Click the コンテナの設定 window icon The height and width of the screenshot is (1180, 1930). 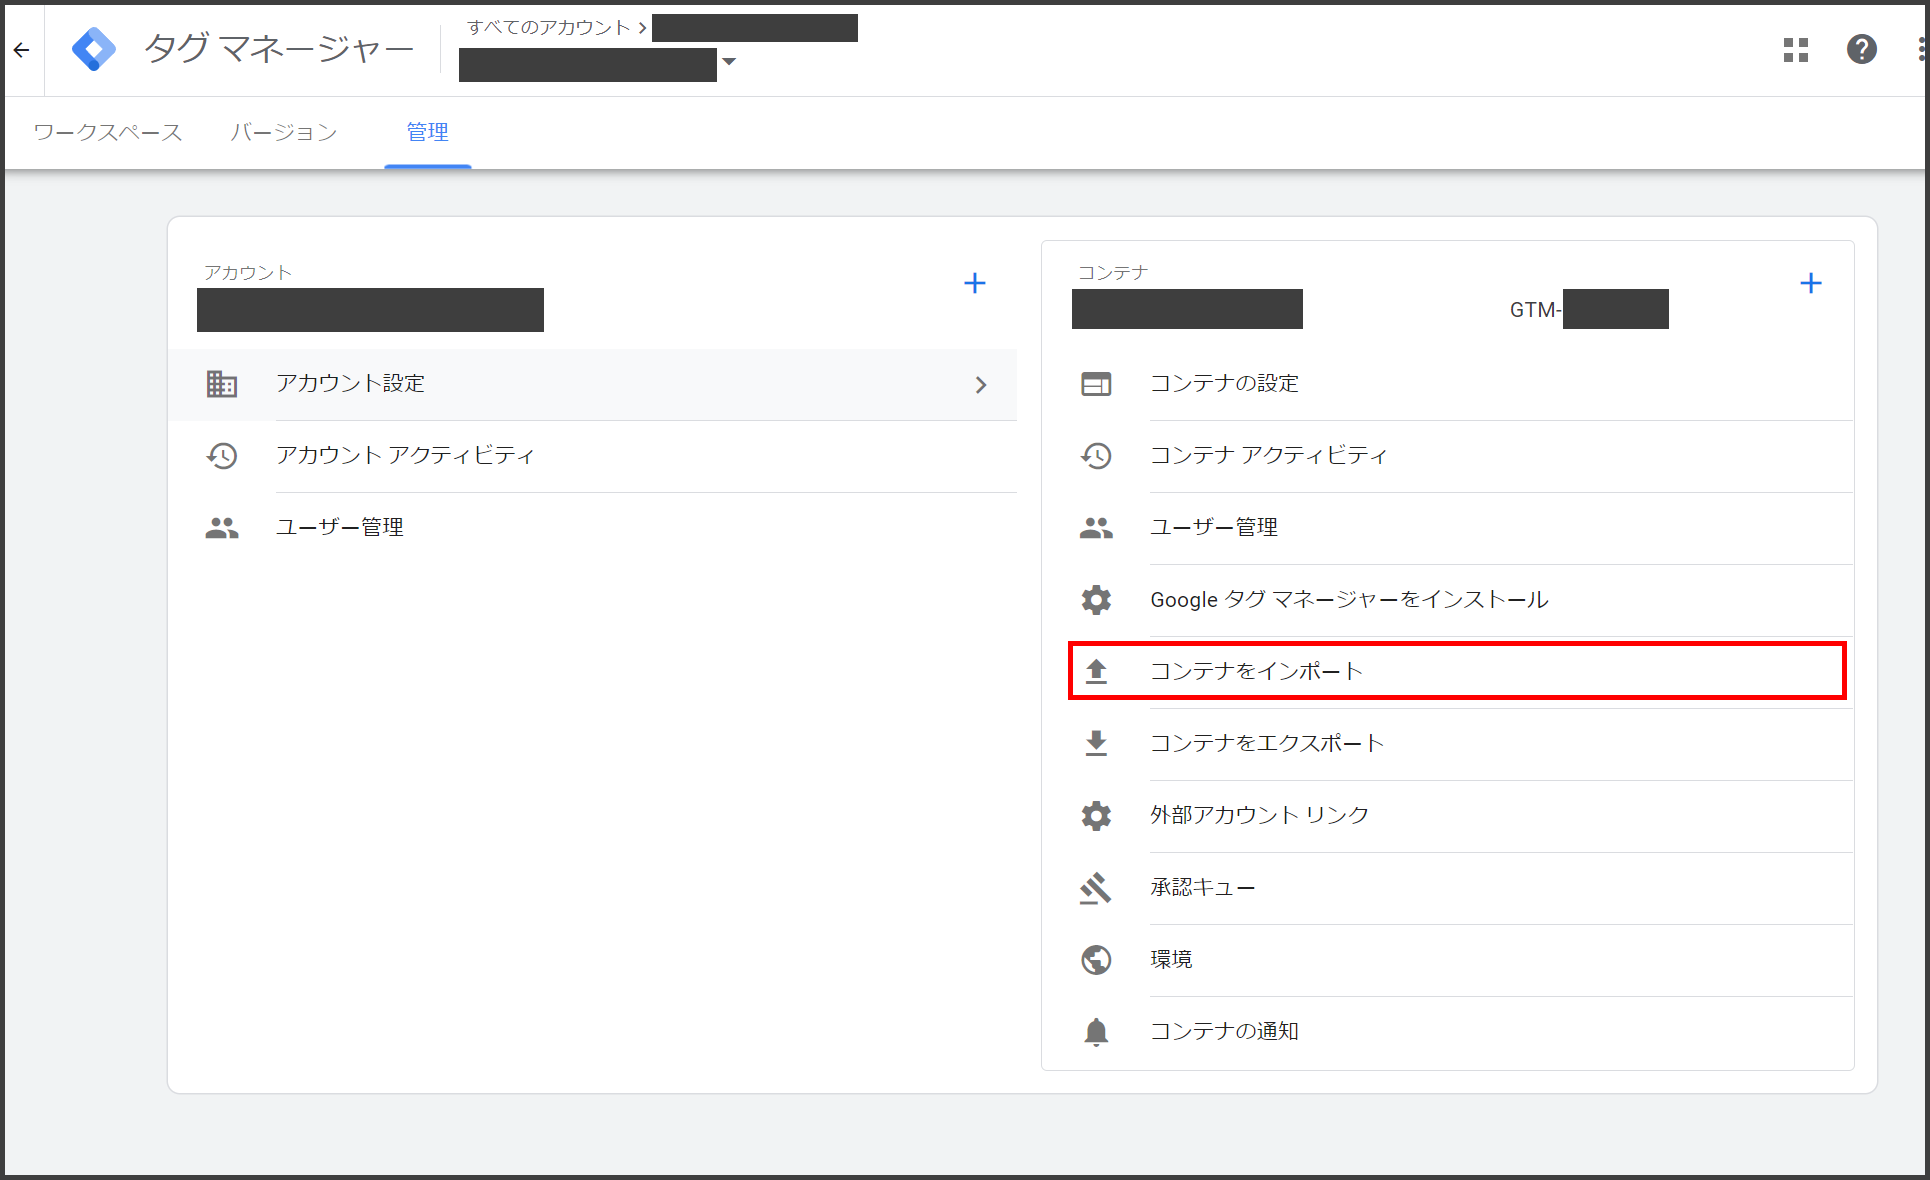[x=1096, y=384]
